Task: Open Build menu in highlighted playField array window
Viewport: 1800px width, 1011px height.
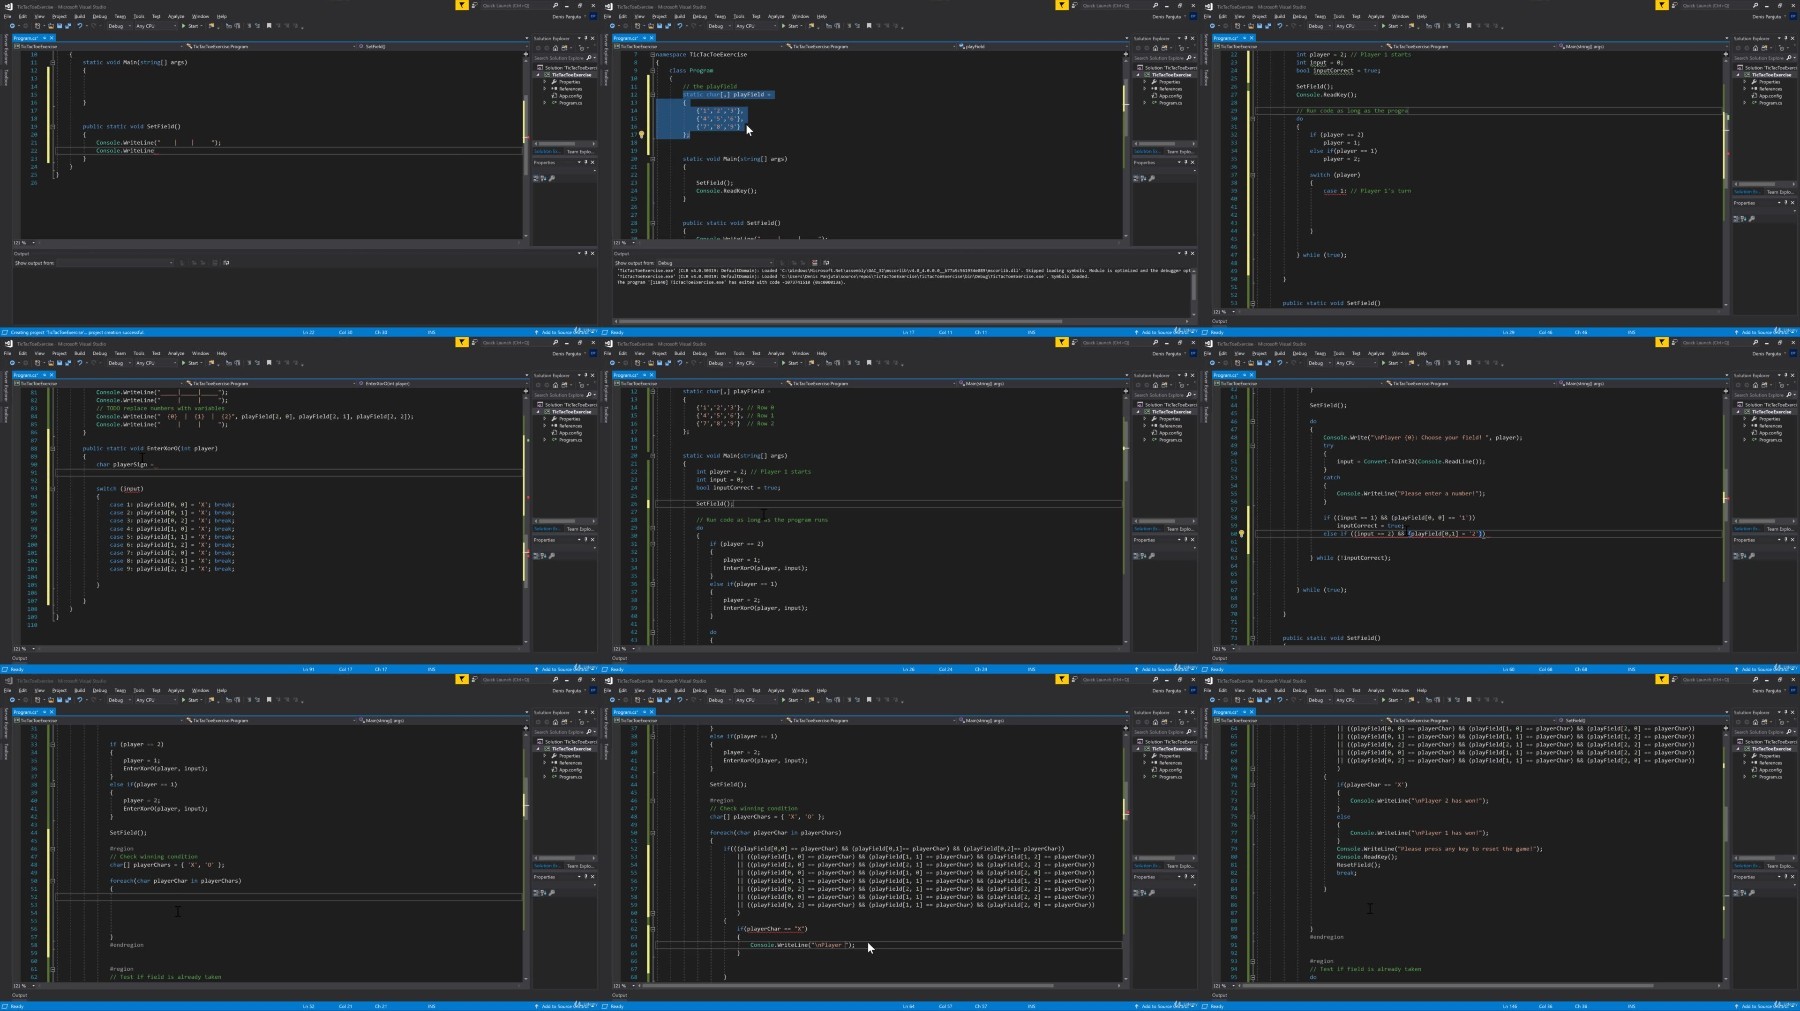Action: pyautogui.click(x=679, y=16)
